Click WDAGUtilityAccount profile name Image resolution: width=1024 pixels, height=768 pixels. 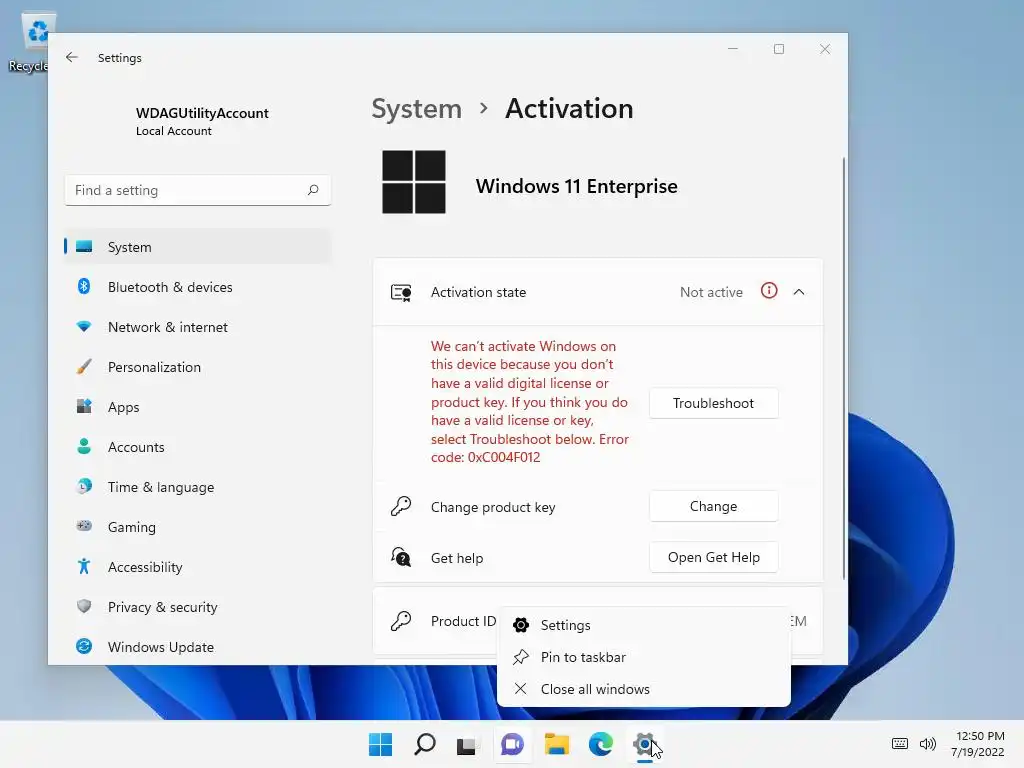(x=202, y=113)
